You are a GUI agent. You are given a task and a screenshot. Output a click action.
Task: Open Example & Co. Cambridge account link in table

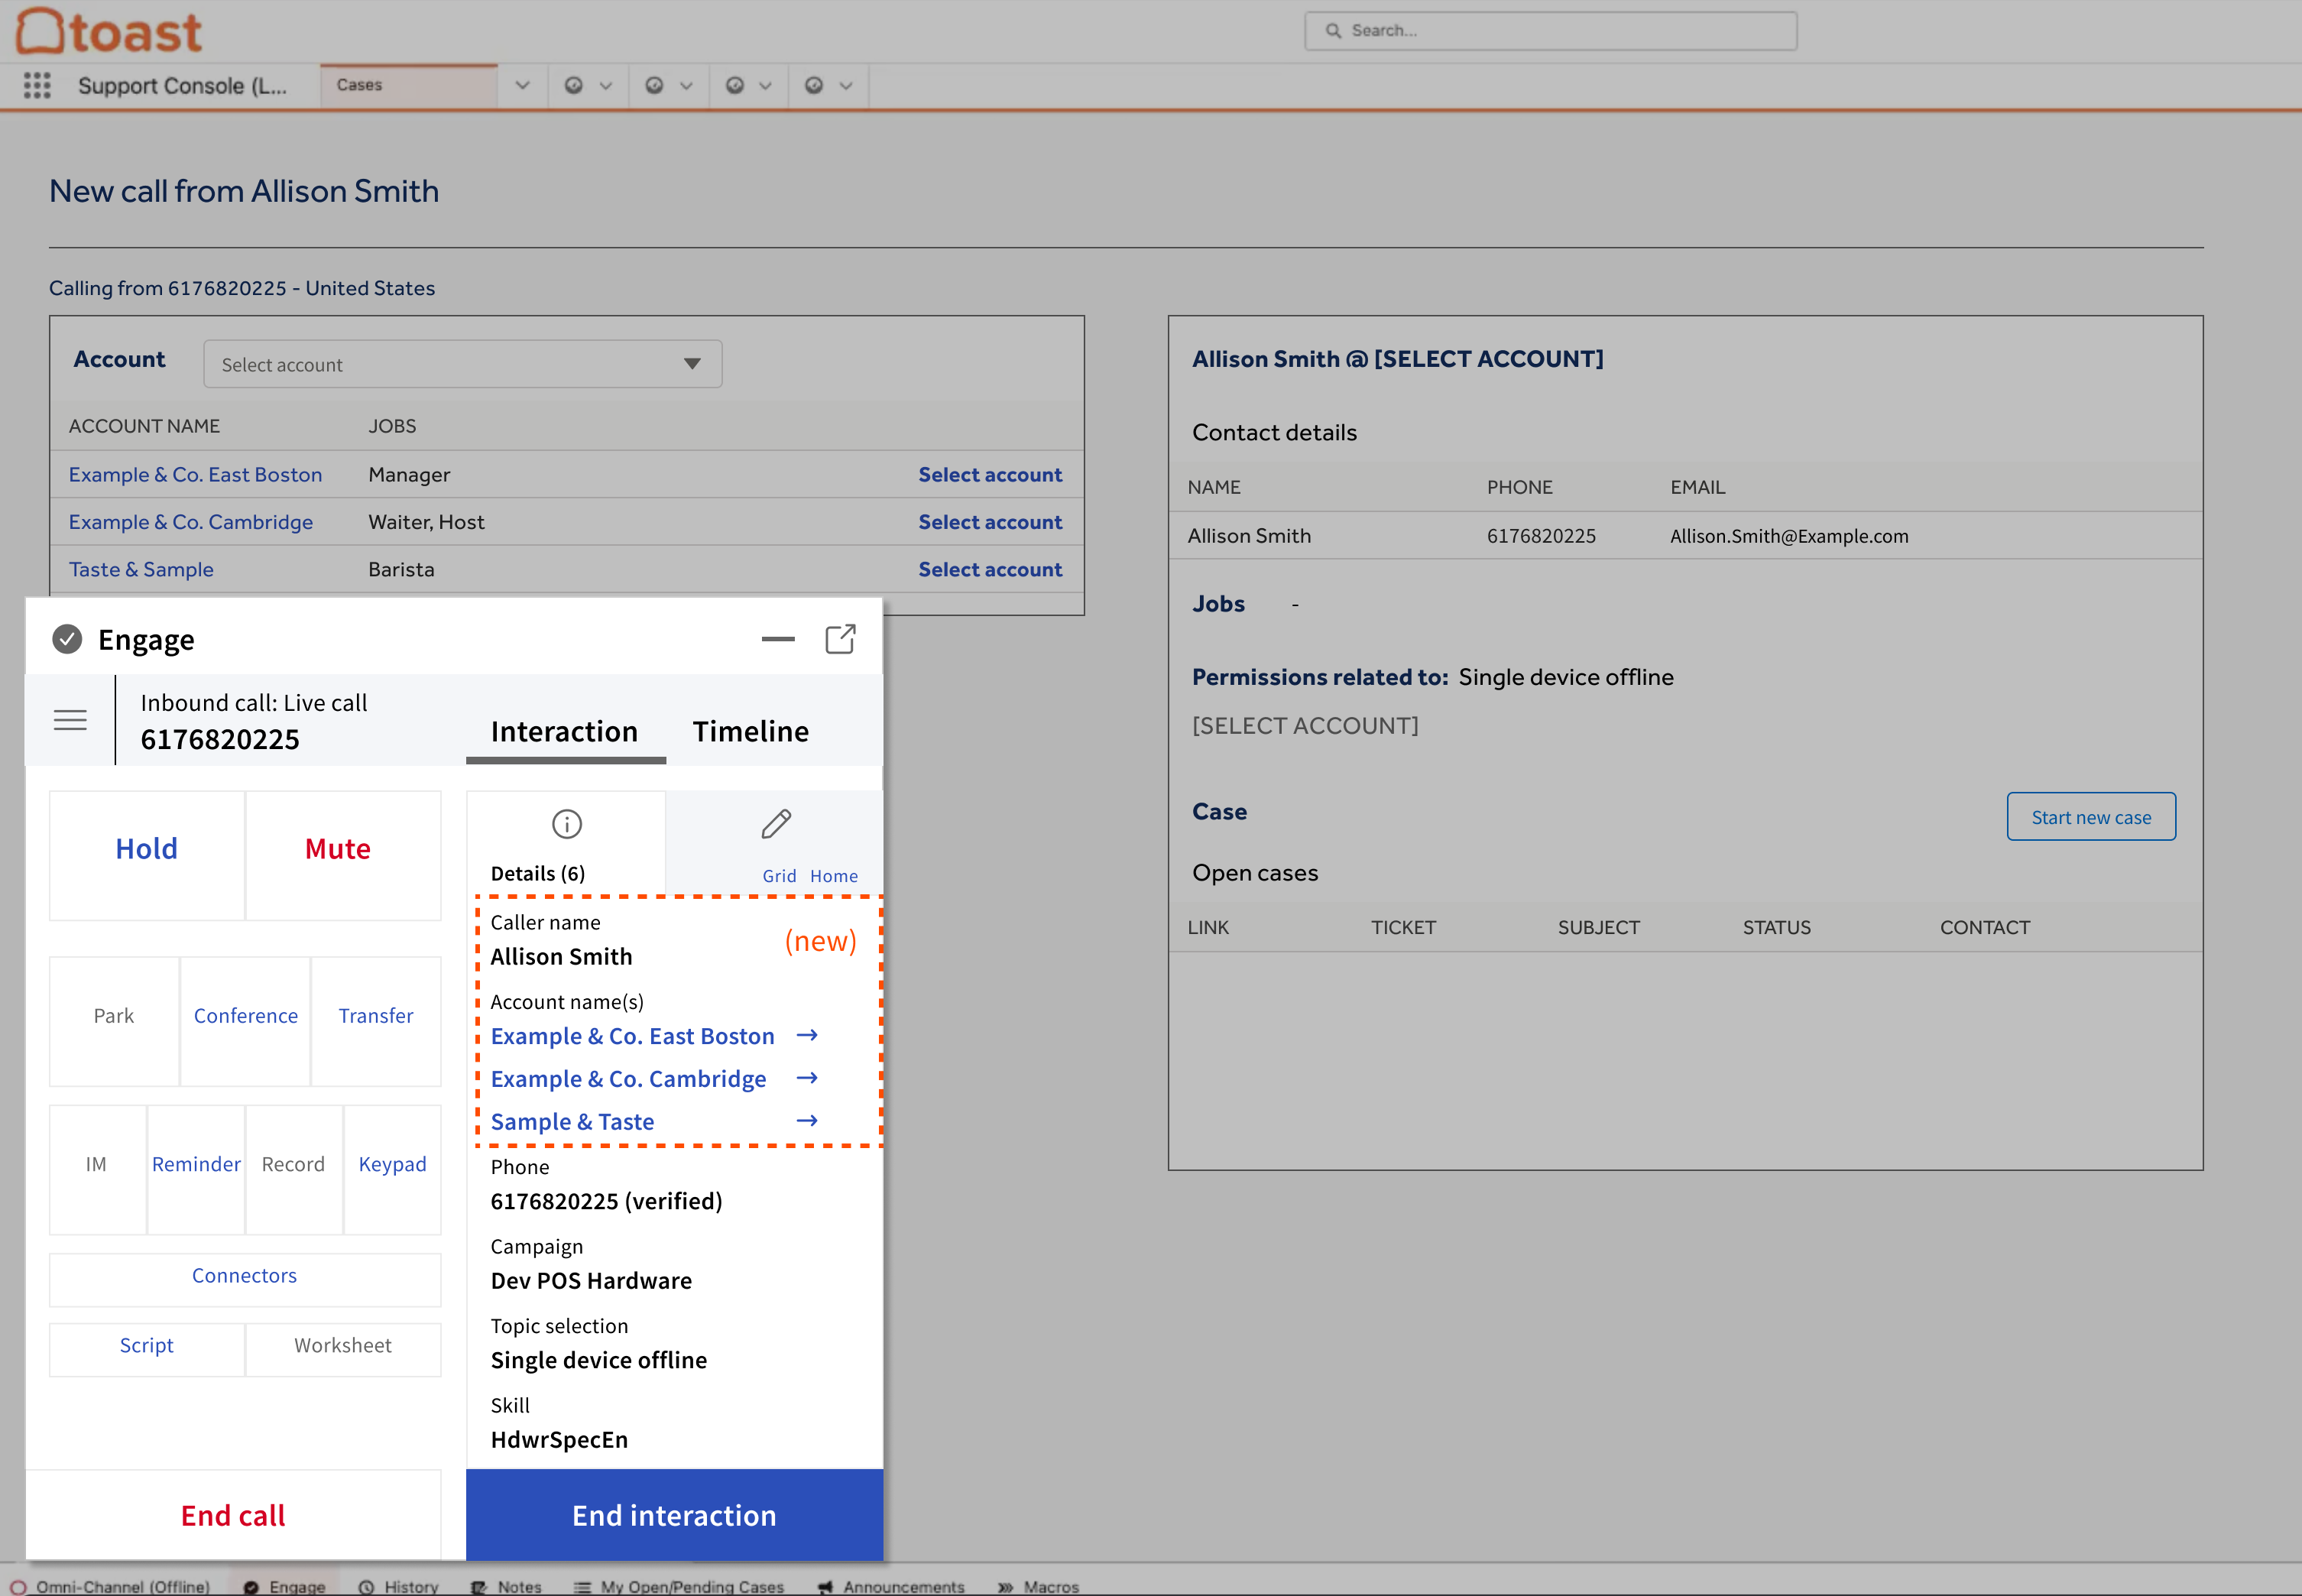(190, 522)
